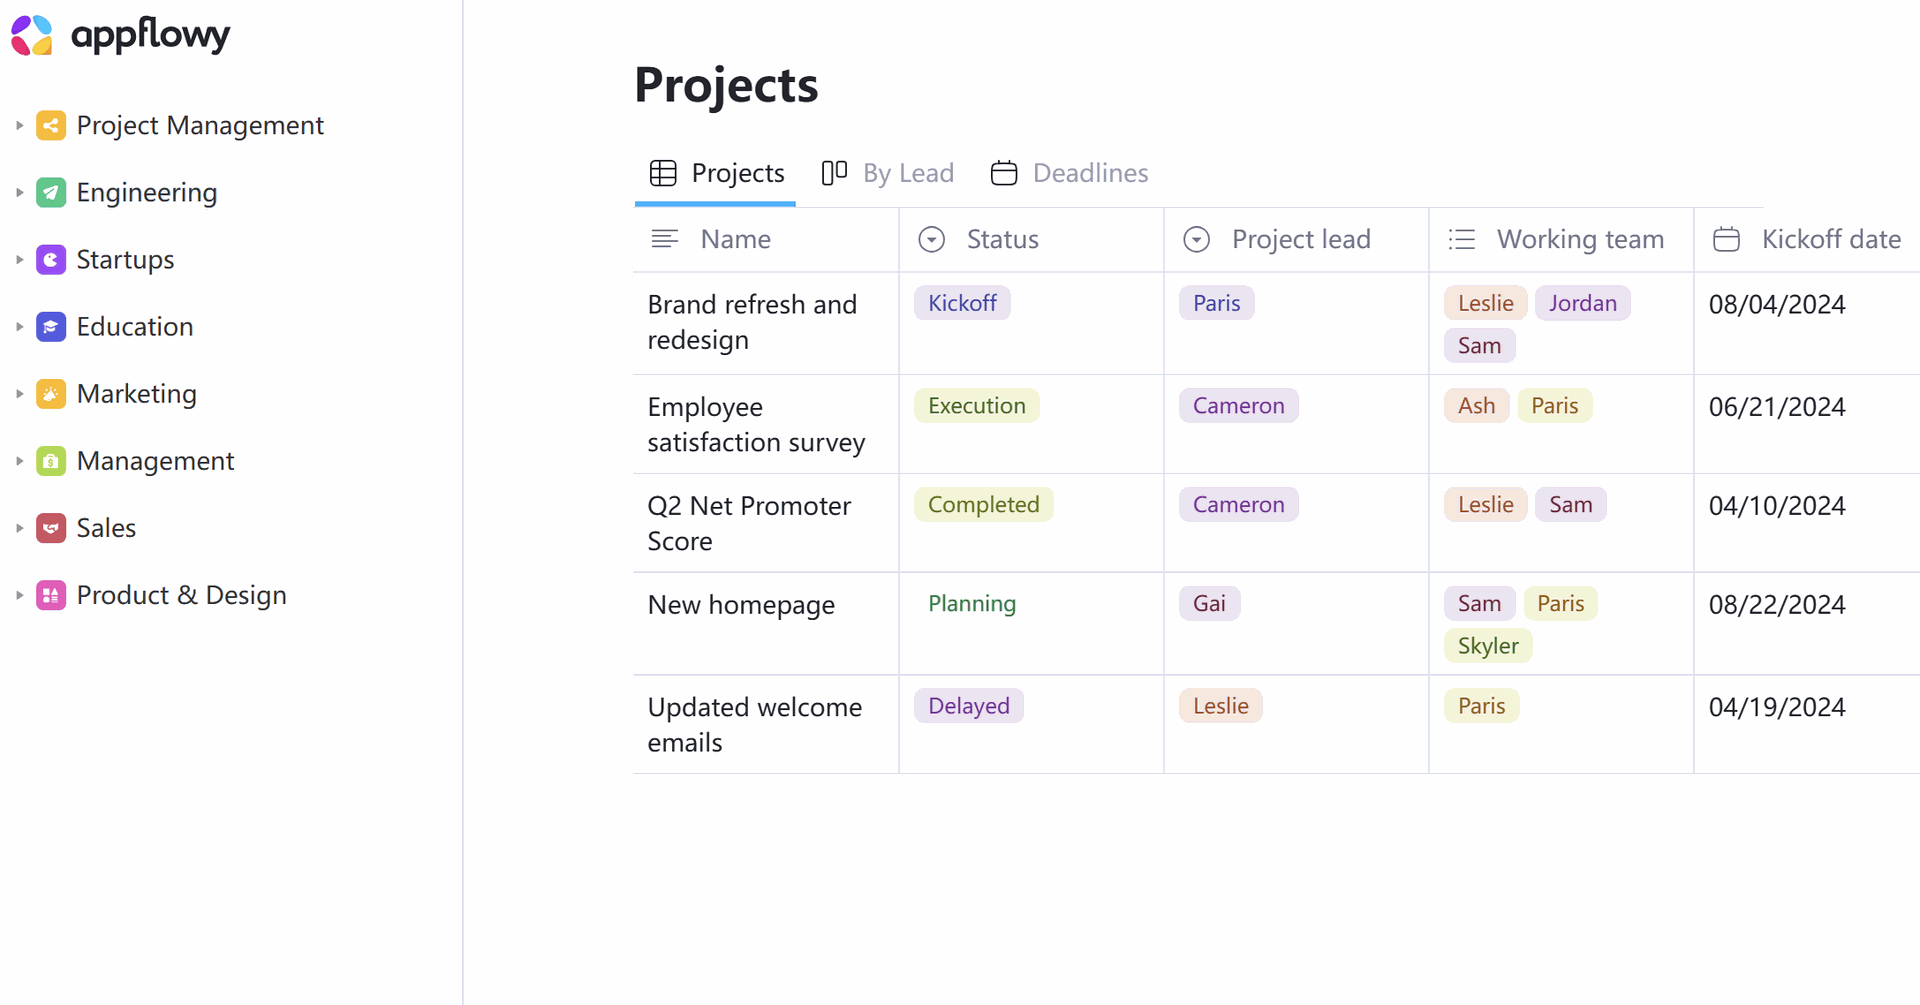Expand the Marketing section arrow
This screenshot has height=1005, width=1920.
coord(19,394)
